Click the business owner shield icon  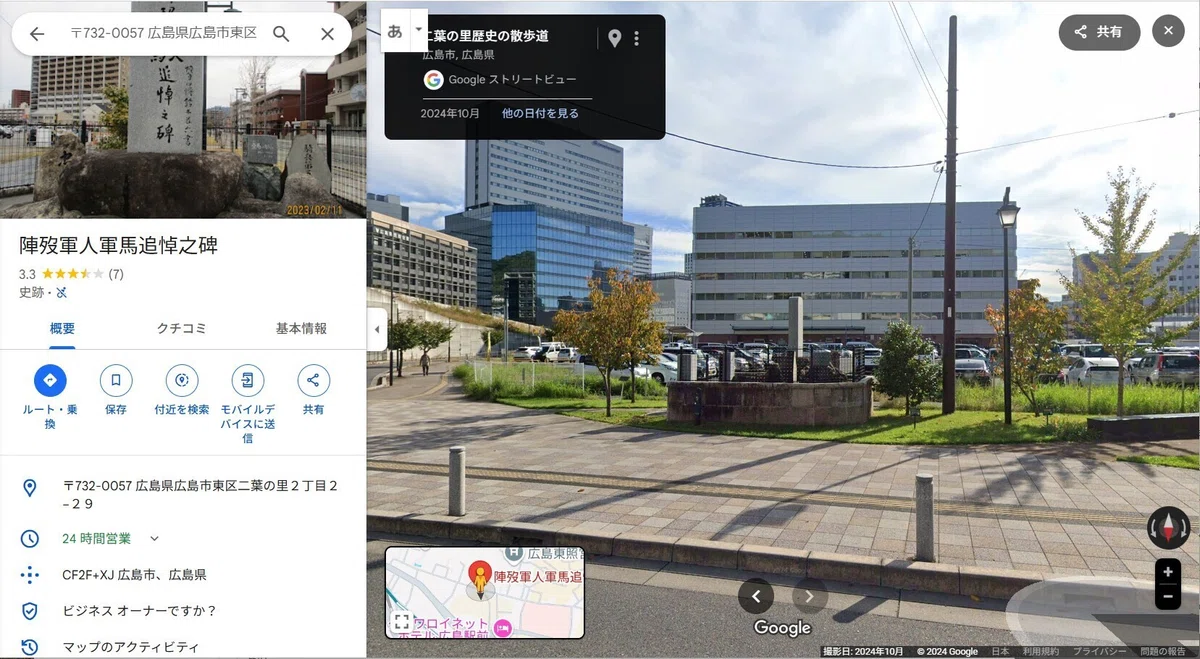click(x=30, y=611)
